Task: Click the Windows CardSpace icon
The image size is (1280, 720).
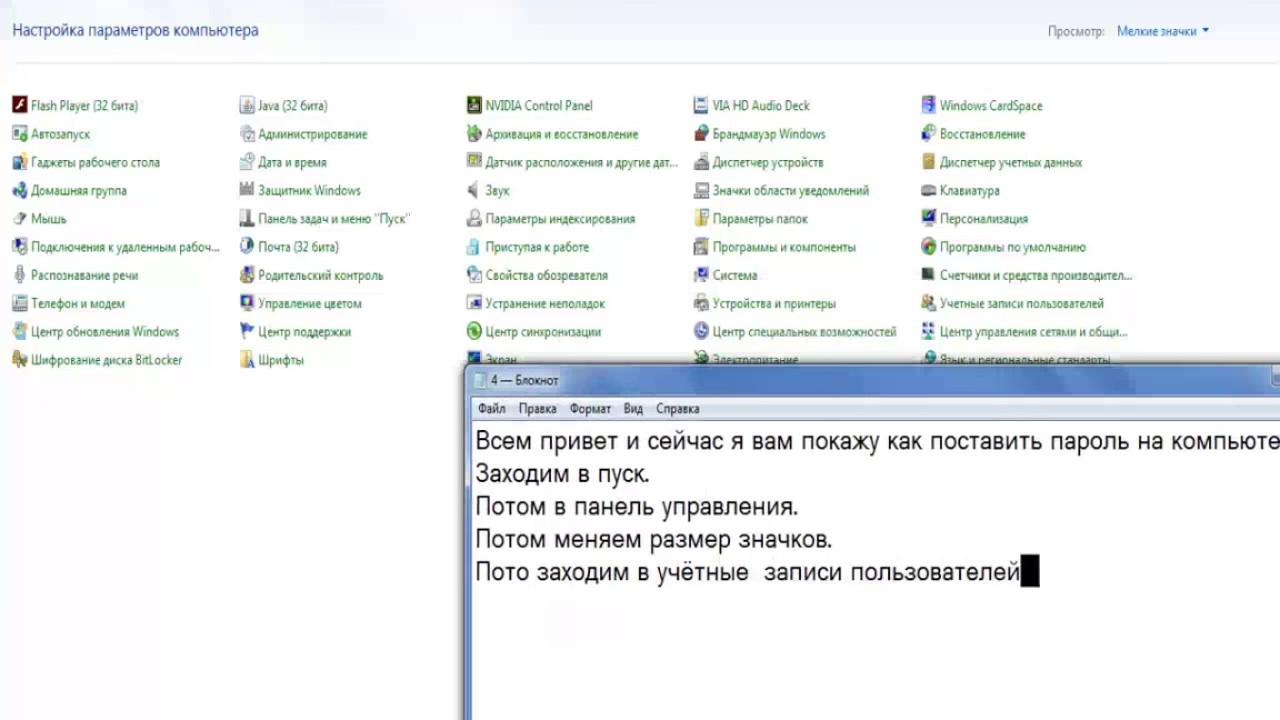Action: point(929,105)
